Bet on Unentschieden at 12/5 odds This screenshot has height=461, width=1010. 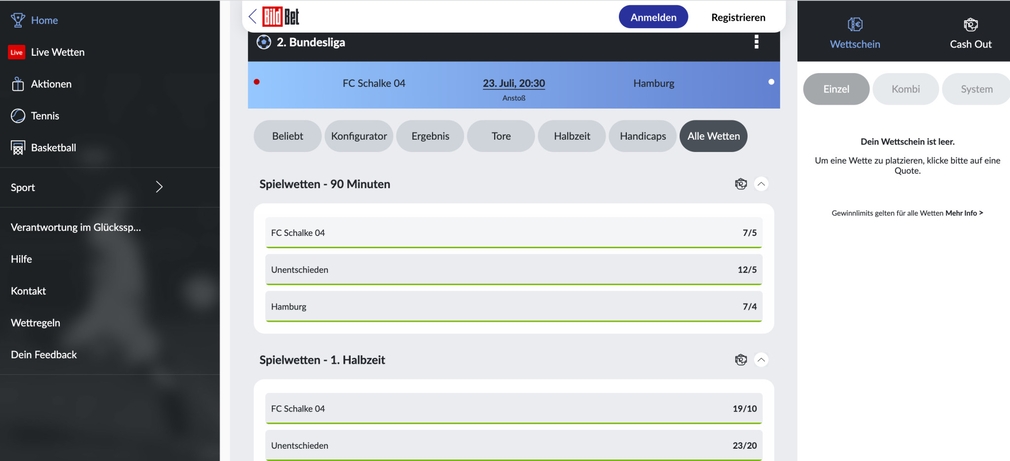pos(513,270)
